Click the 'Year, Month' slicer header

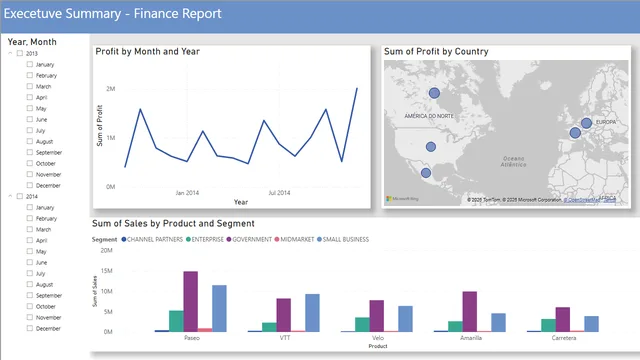coord(32,42)
